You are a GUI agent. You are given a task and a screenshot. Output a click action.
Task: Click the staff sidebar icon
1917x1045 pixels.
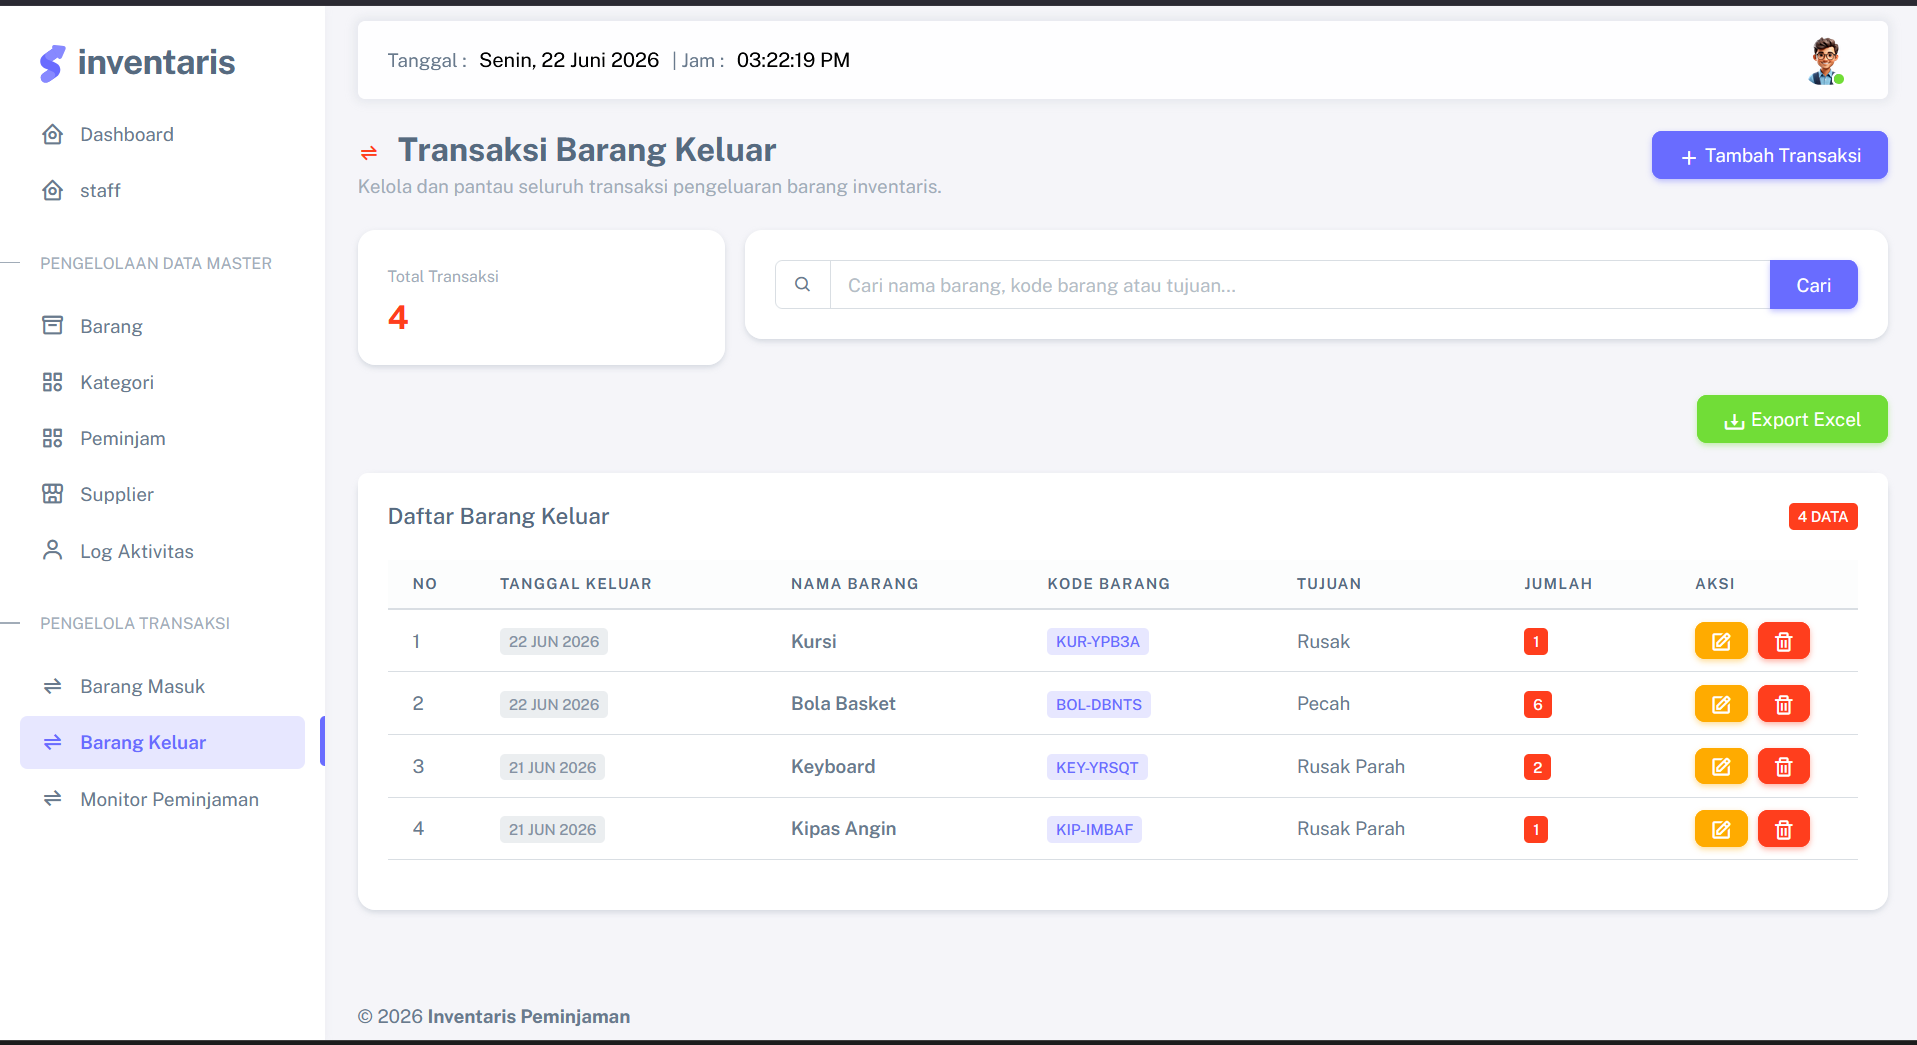pyautogui.click(x=53, y=190)
